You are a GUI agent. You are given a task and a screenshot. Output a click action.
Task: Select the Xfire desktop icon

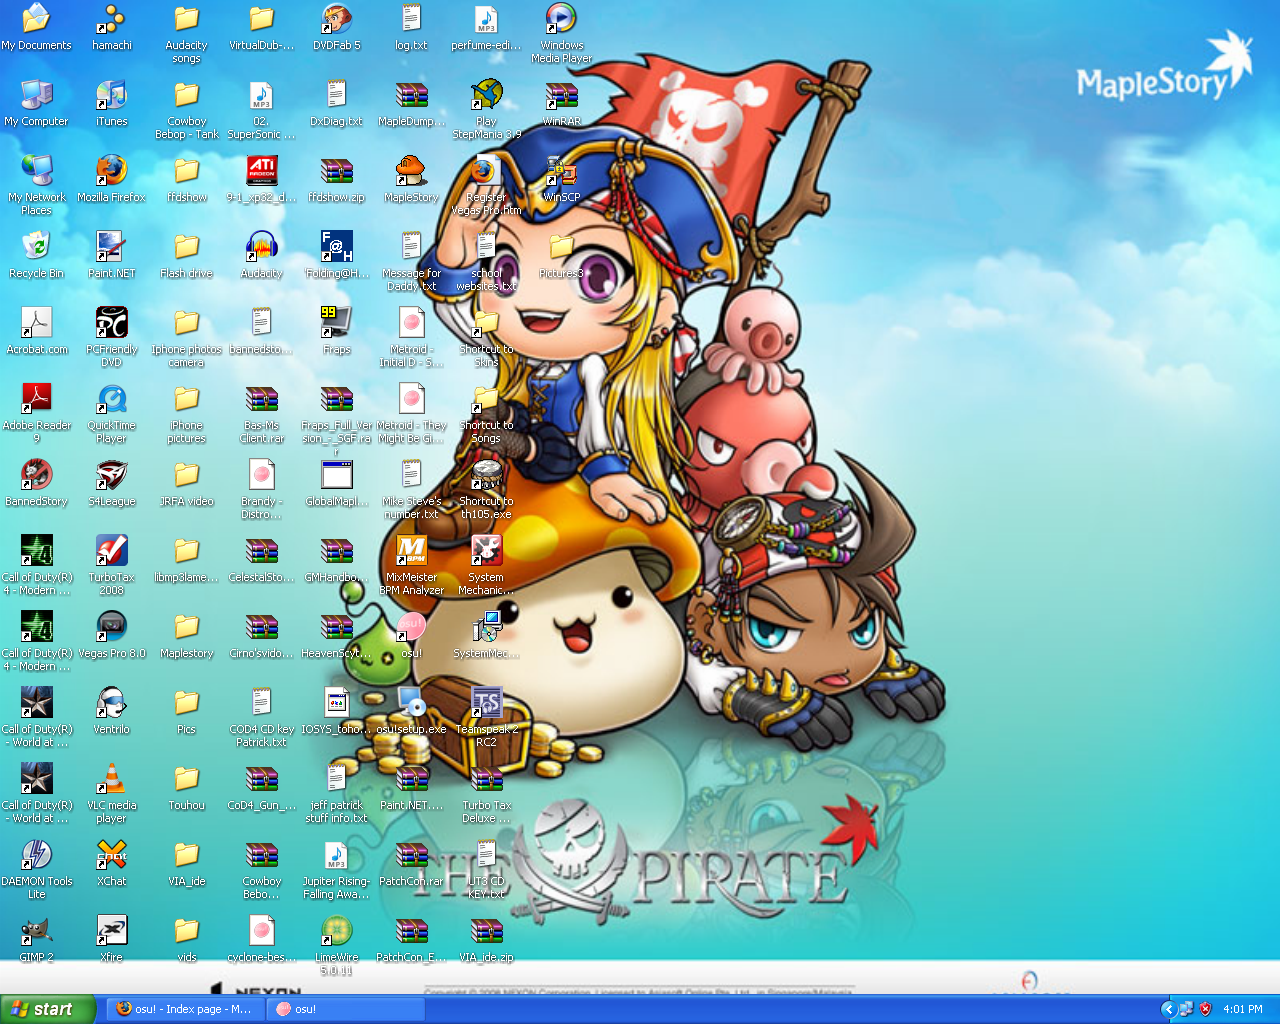click(111, 931)
